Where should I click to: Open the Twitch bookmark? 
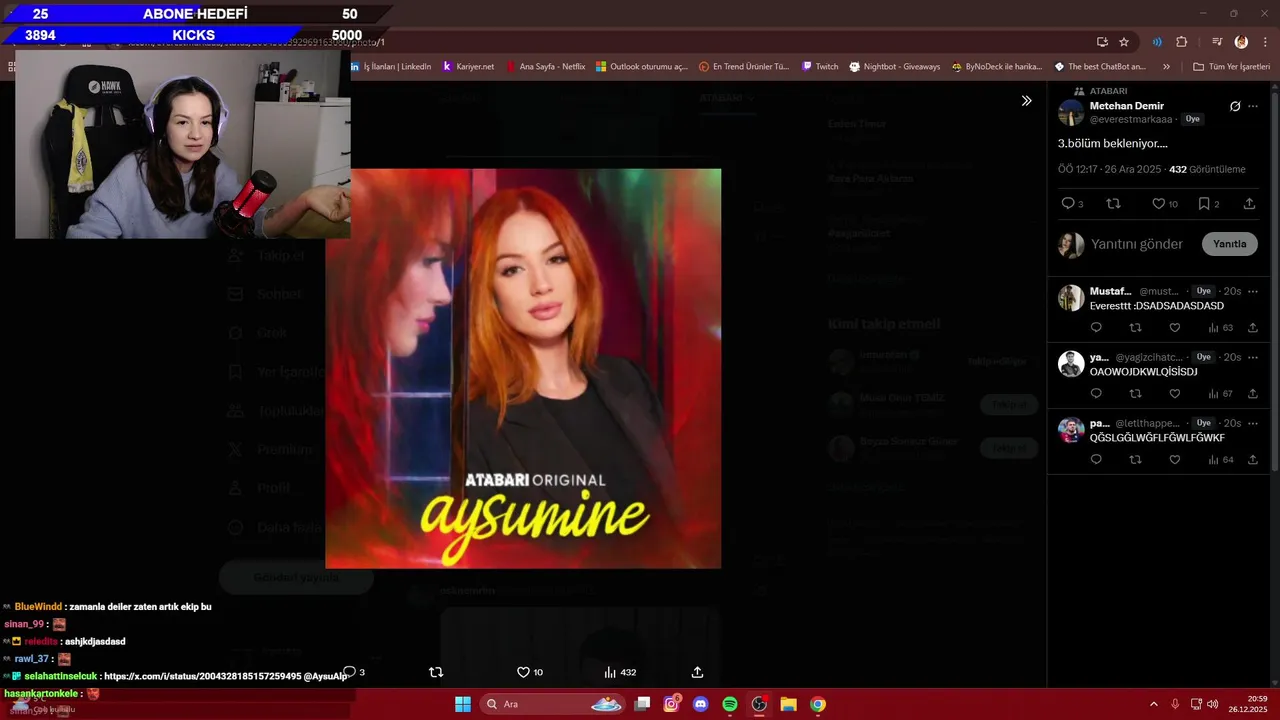click(x=820, y=67)
